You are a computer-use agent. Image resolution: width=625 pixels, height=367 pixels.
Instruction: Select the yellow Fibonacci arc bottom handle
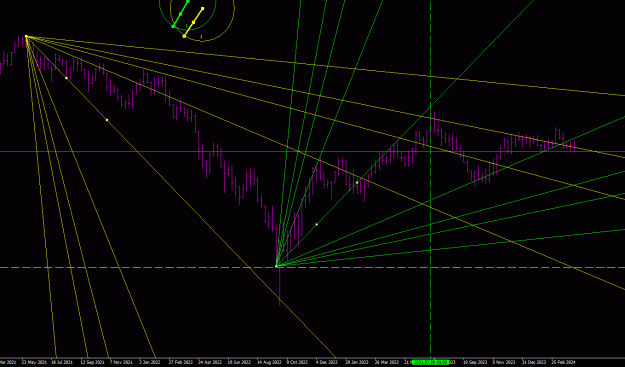point(184,36)
